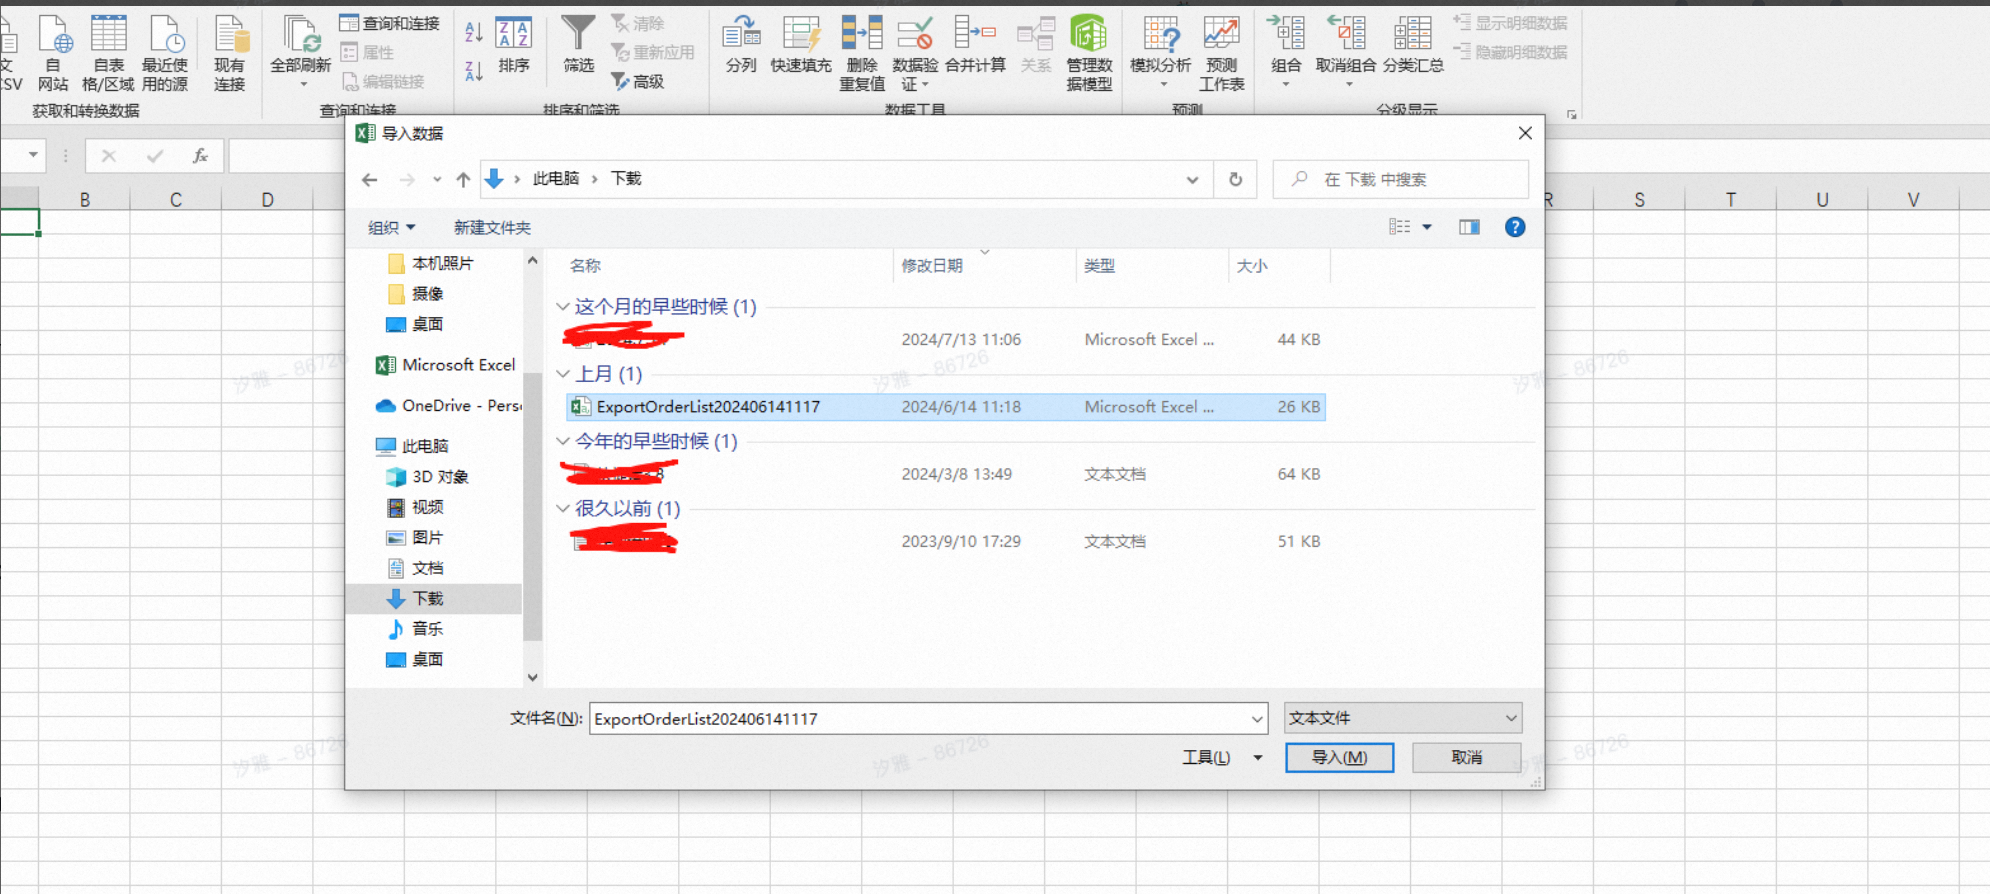
Task: Click the 取消 button
Action: [x=1466, y=758]
